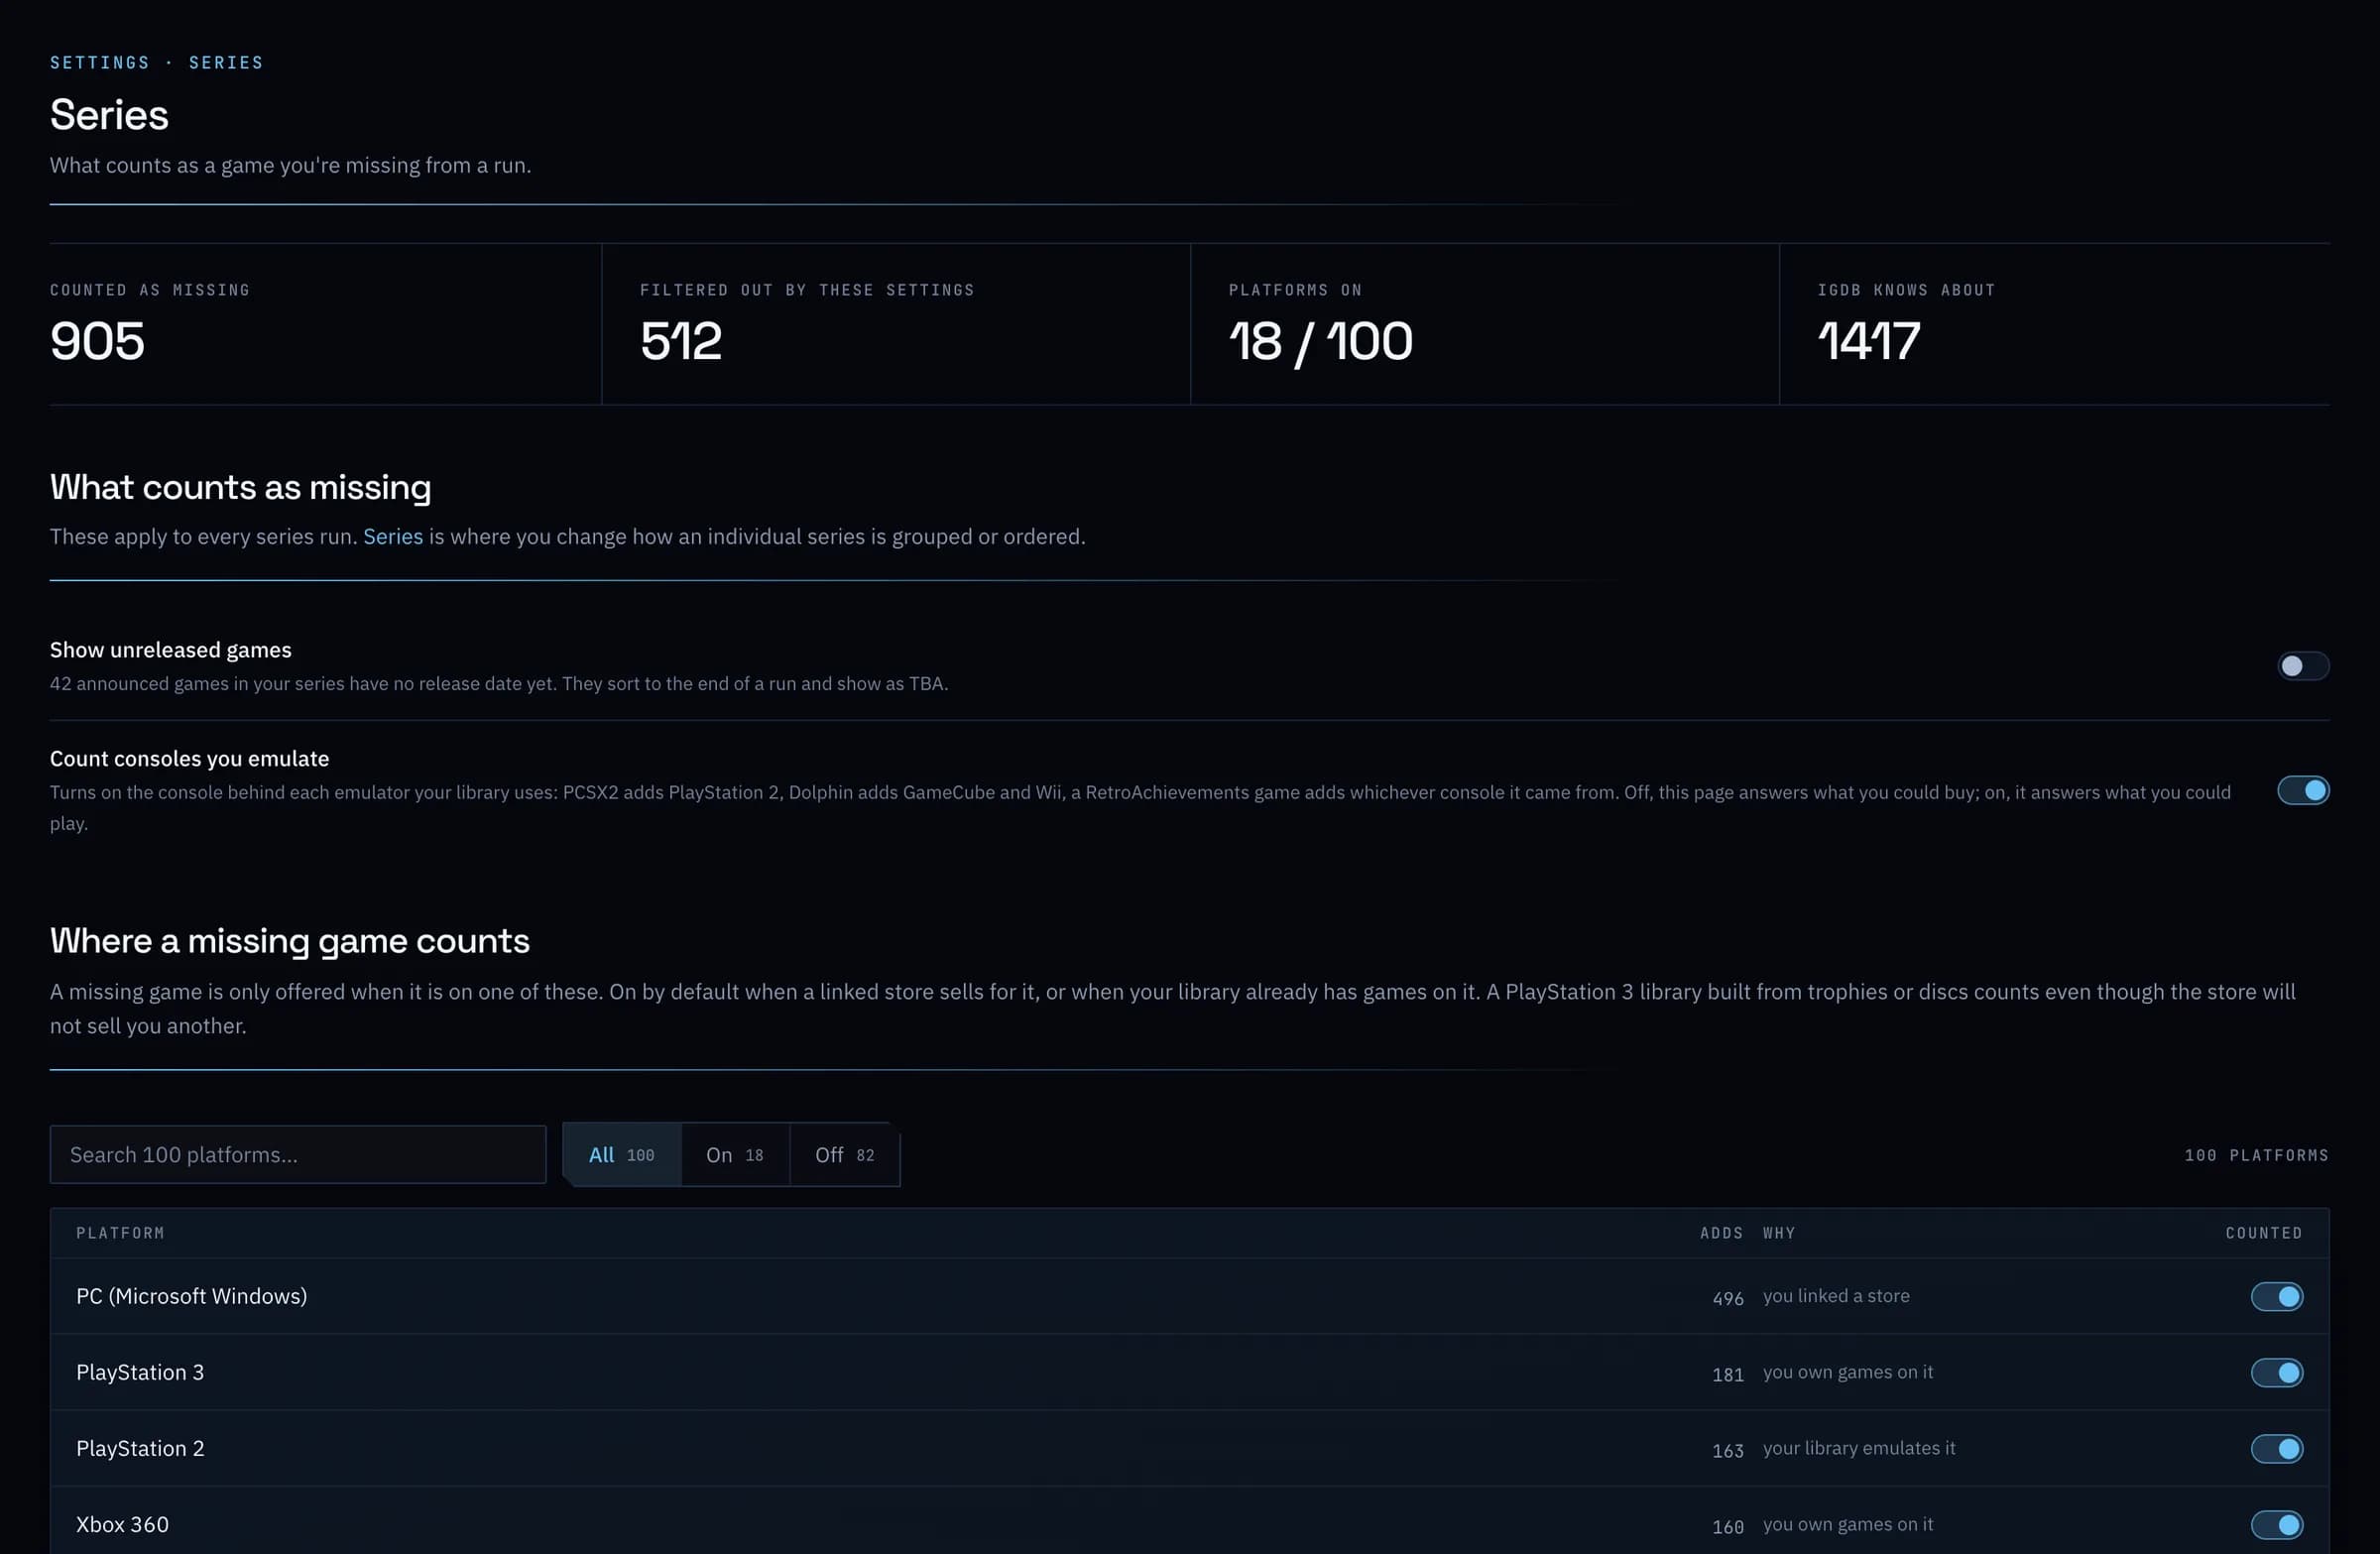
Task: Disable Count consoles you emulate switch
Action: tap(2302, 790)
